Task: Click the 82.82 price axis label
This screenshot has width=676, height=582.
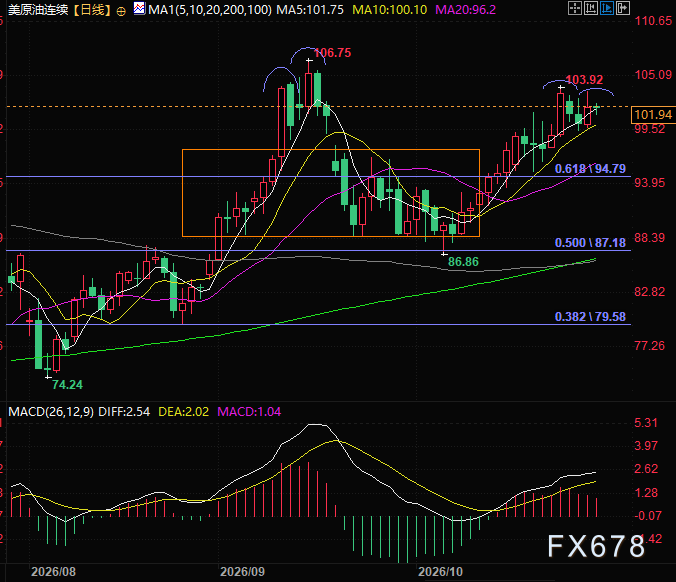Action: click(x=650, y=292)
